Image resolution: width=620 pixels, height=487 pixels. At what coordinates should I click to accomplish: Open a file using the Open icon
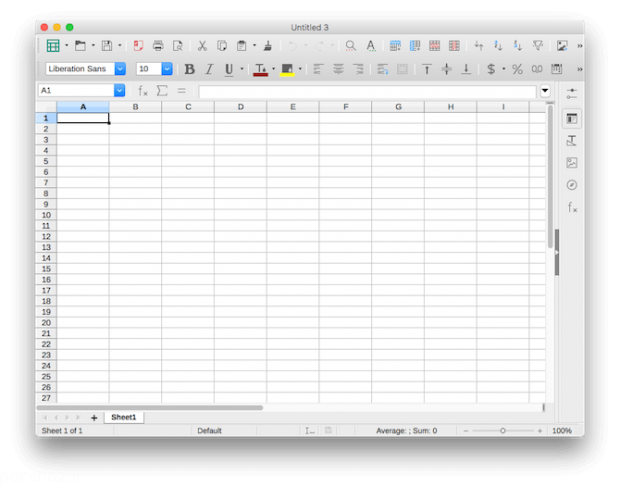80,46
